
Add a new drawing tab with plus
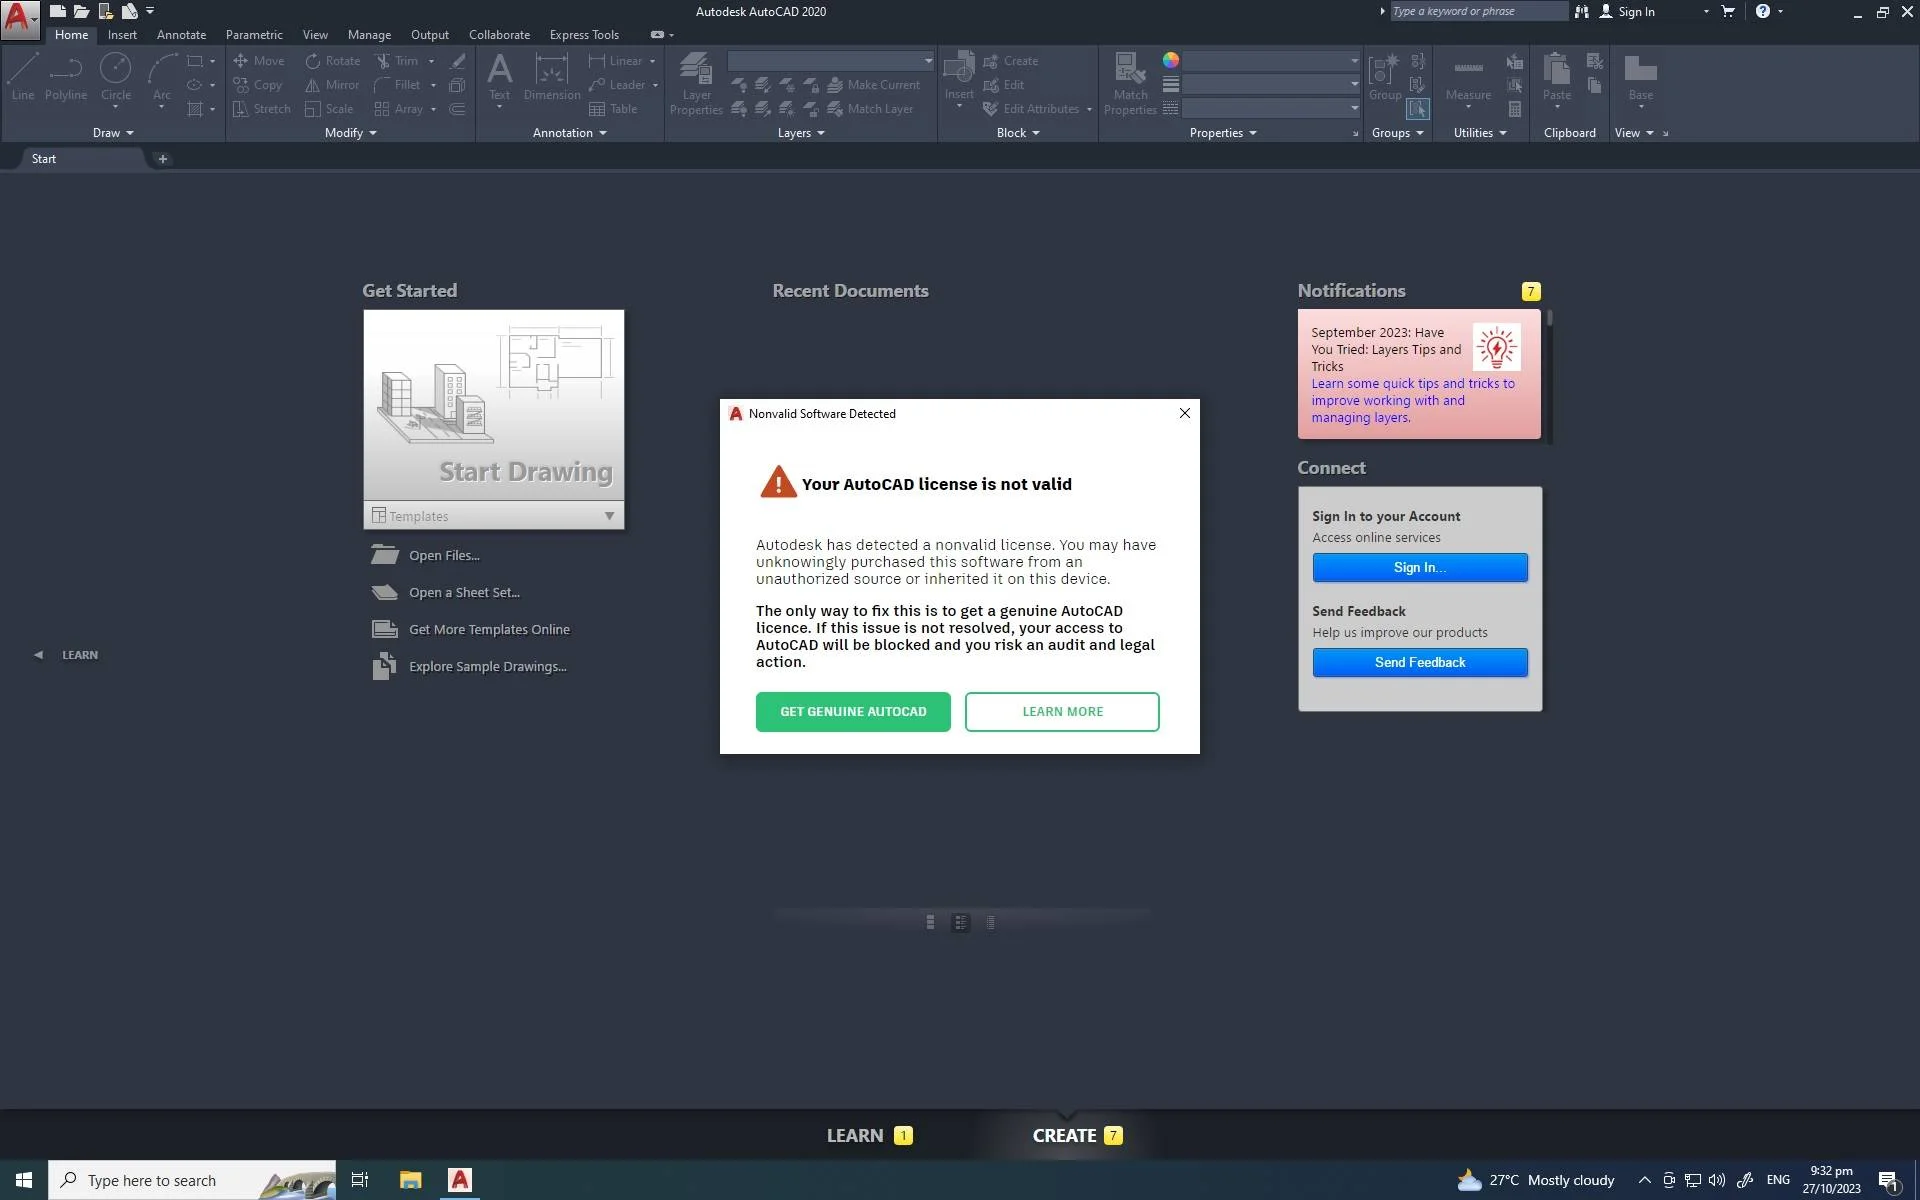[163, 159]
